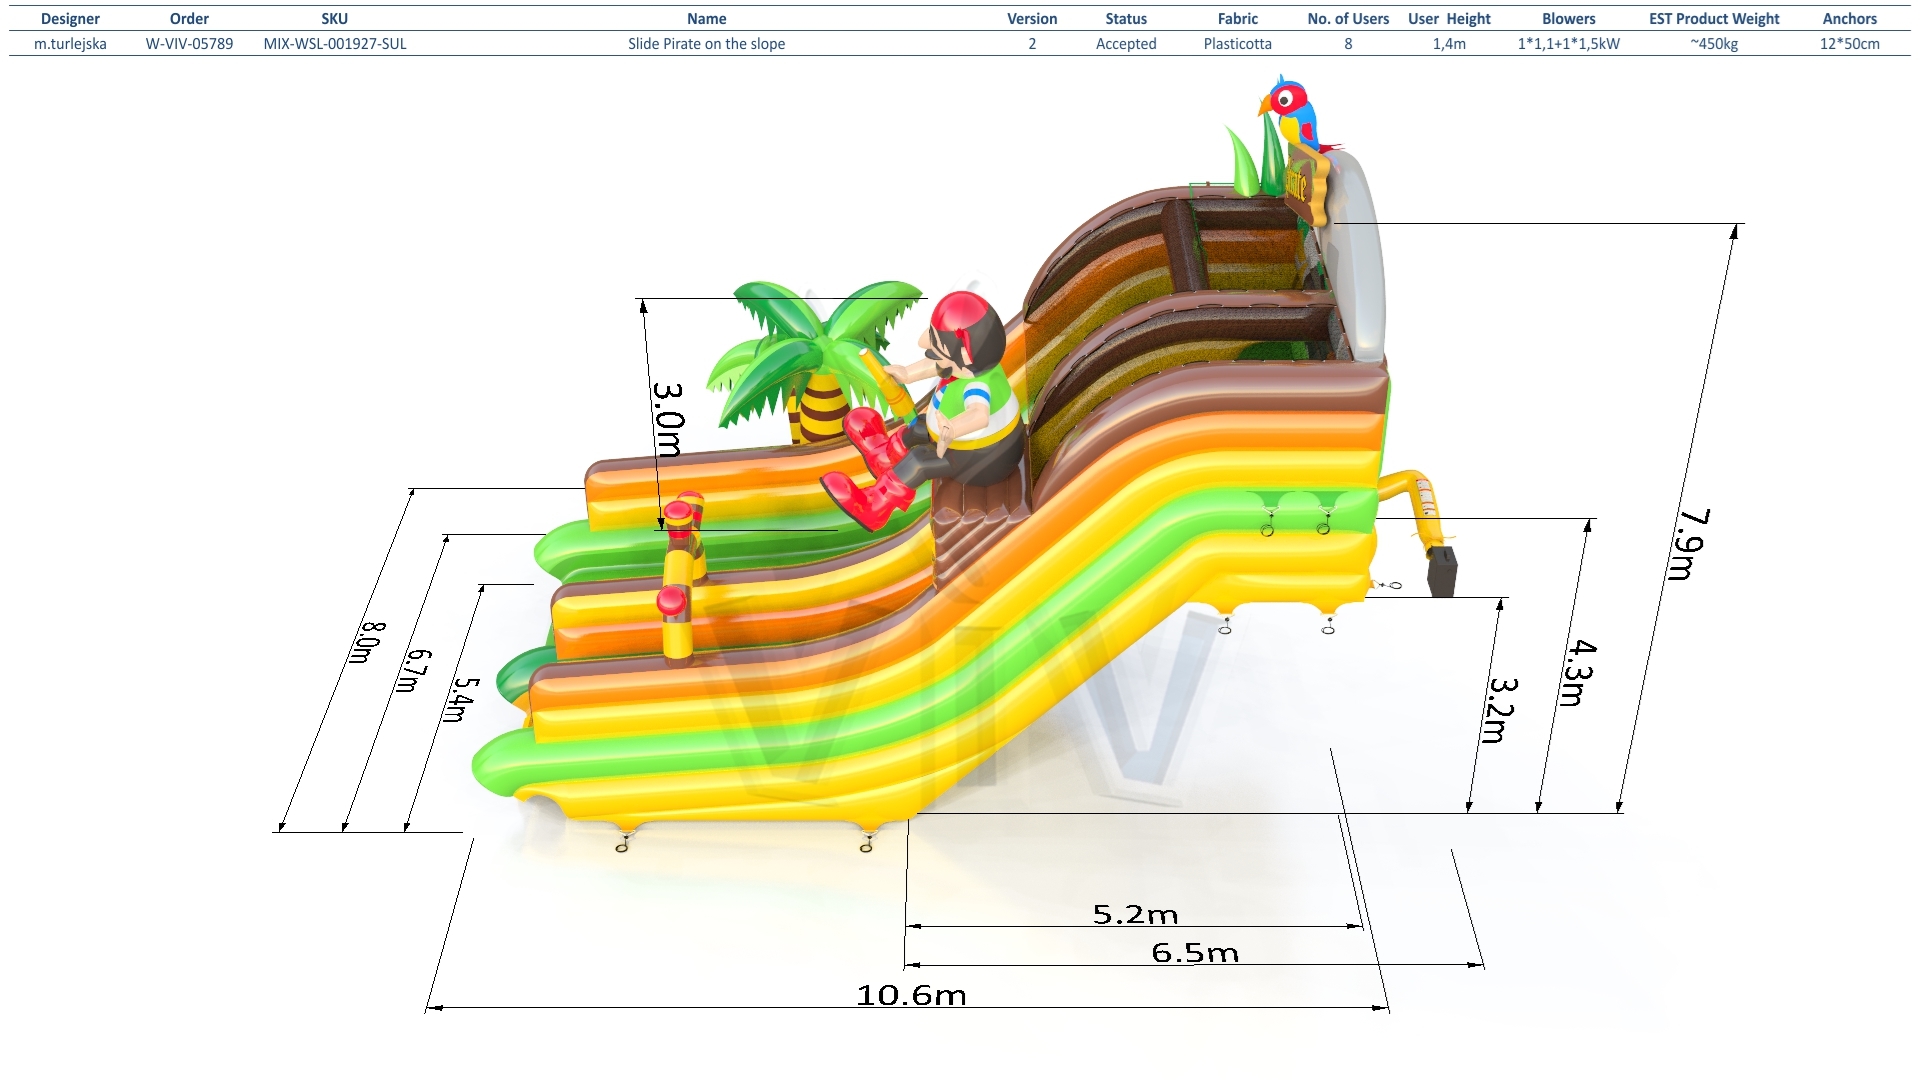
Task: Select user height value 1,4m
Action: [1449, 44]
